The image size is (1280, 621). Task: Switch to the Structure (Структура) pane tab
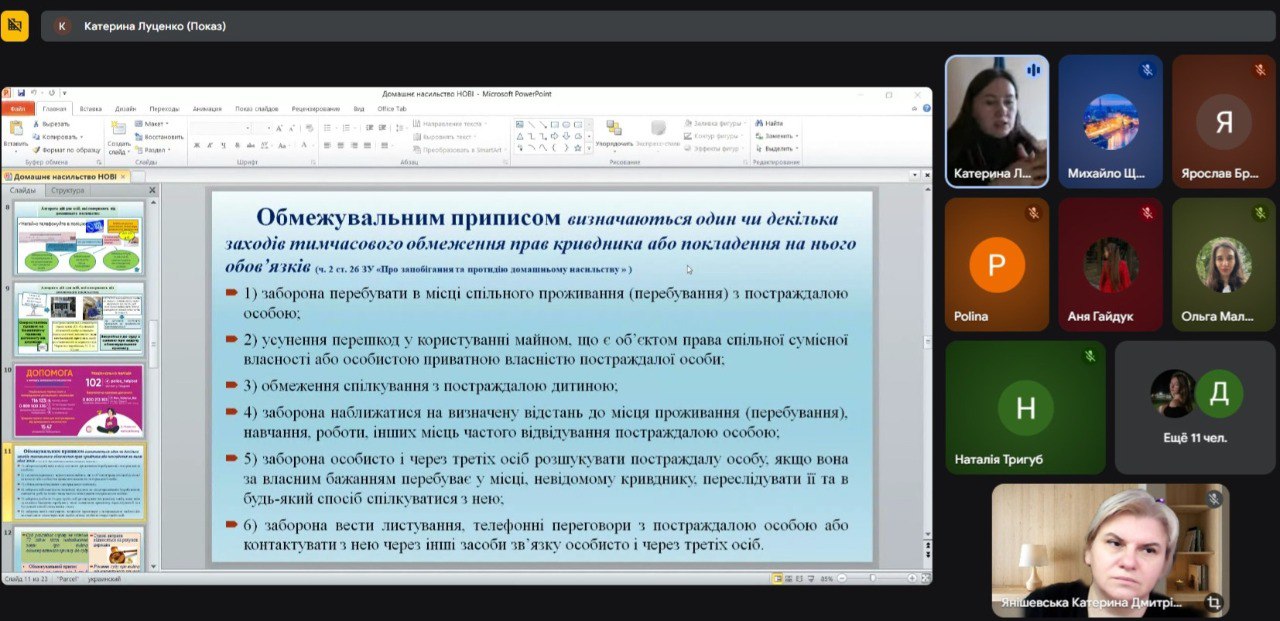[x=68, y=190]
